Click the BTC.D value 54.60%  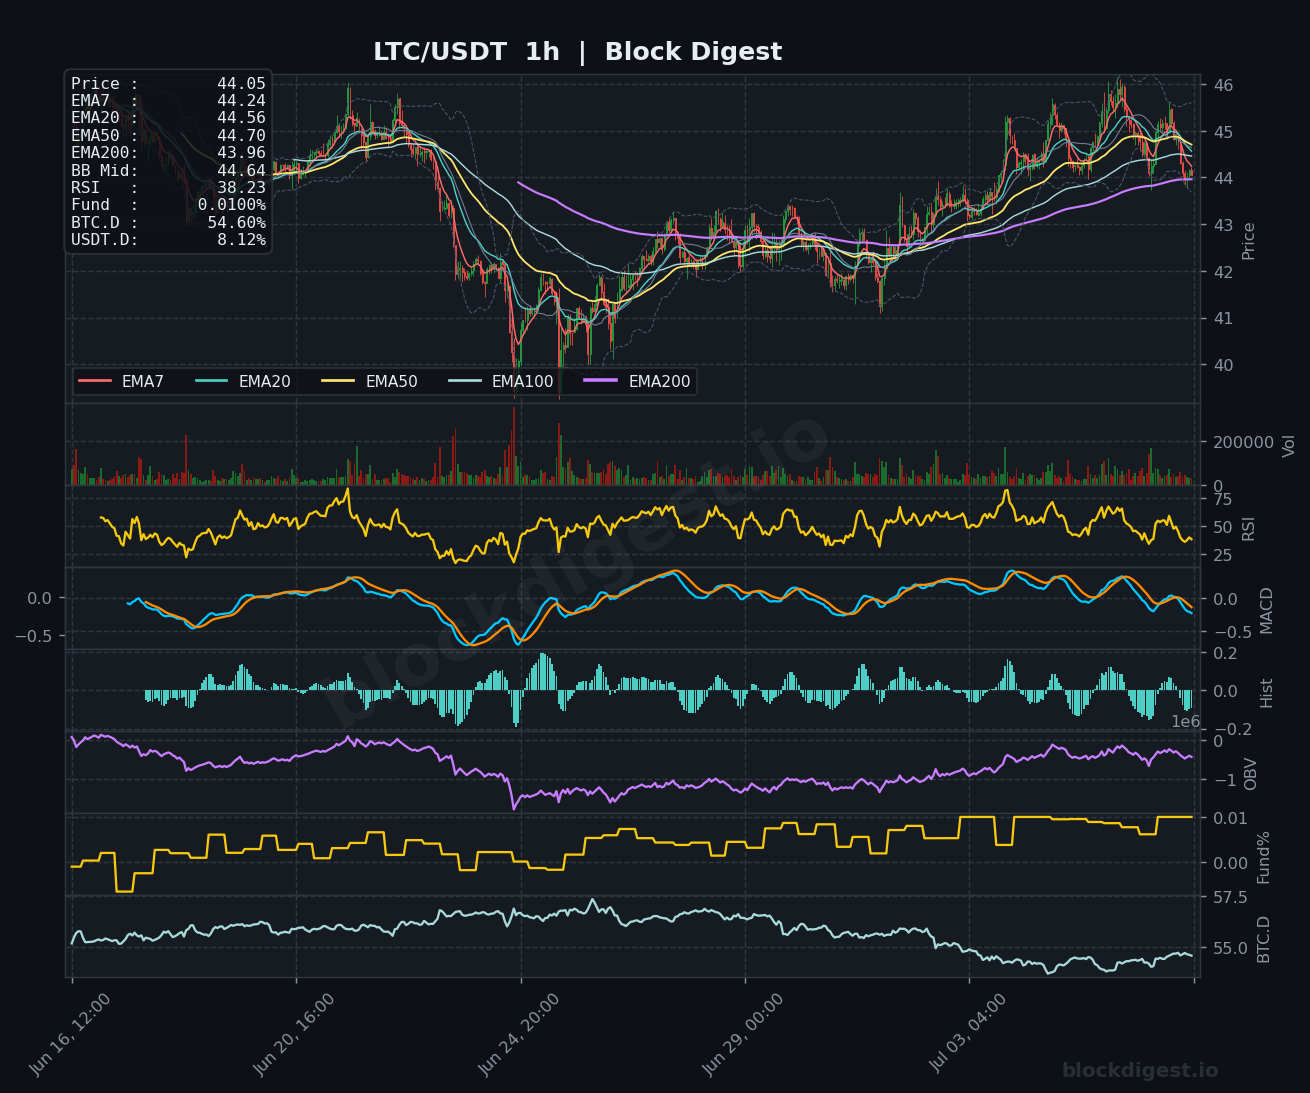click(x=236, y=222)
